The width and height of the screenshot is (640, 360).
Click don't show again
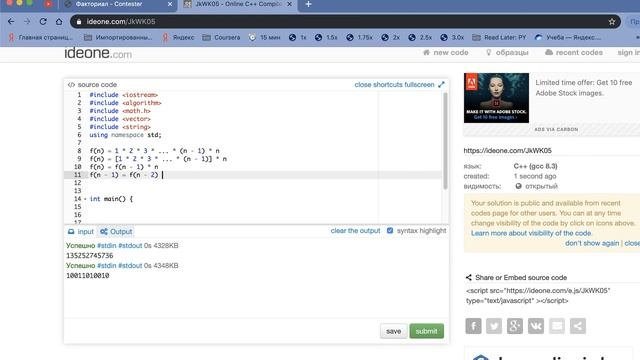(592, 243)
